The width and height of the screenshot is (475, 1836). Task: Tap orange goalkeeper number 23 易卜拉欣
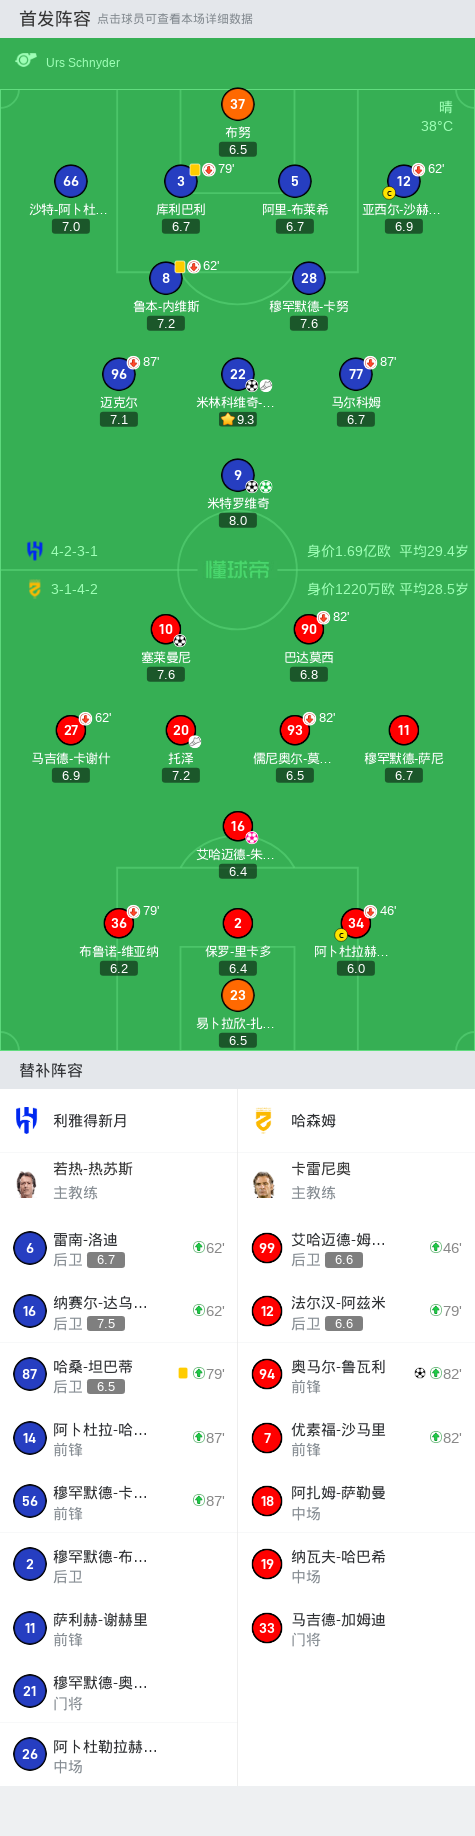click(237, 995)
